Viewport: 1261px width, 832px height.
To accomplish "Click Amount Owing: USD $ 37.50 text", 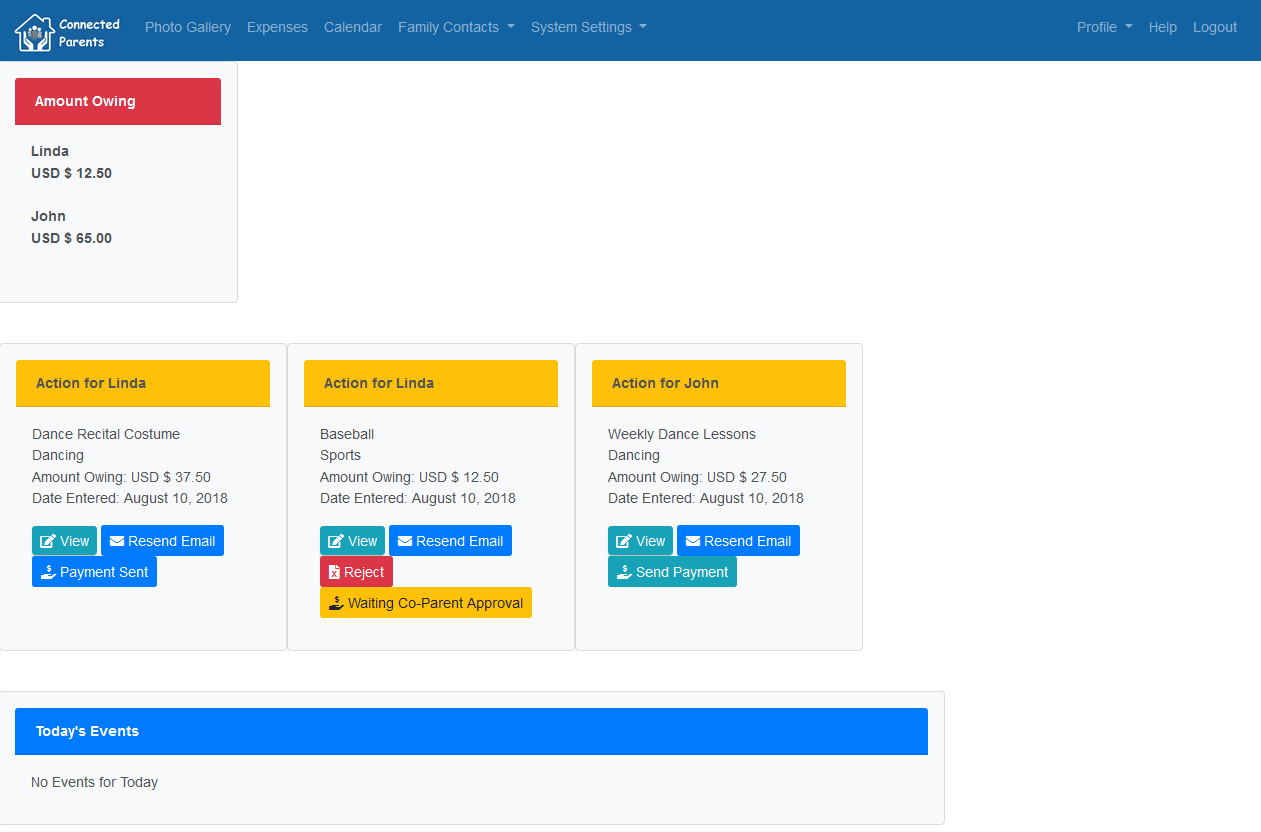I will point(121,477).
